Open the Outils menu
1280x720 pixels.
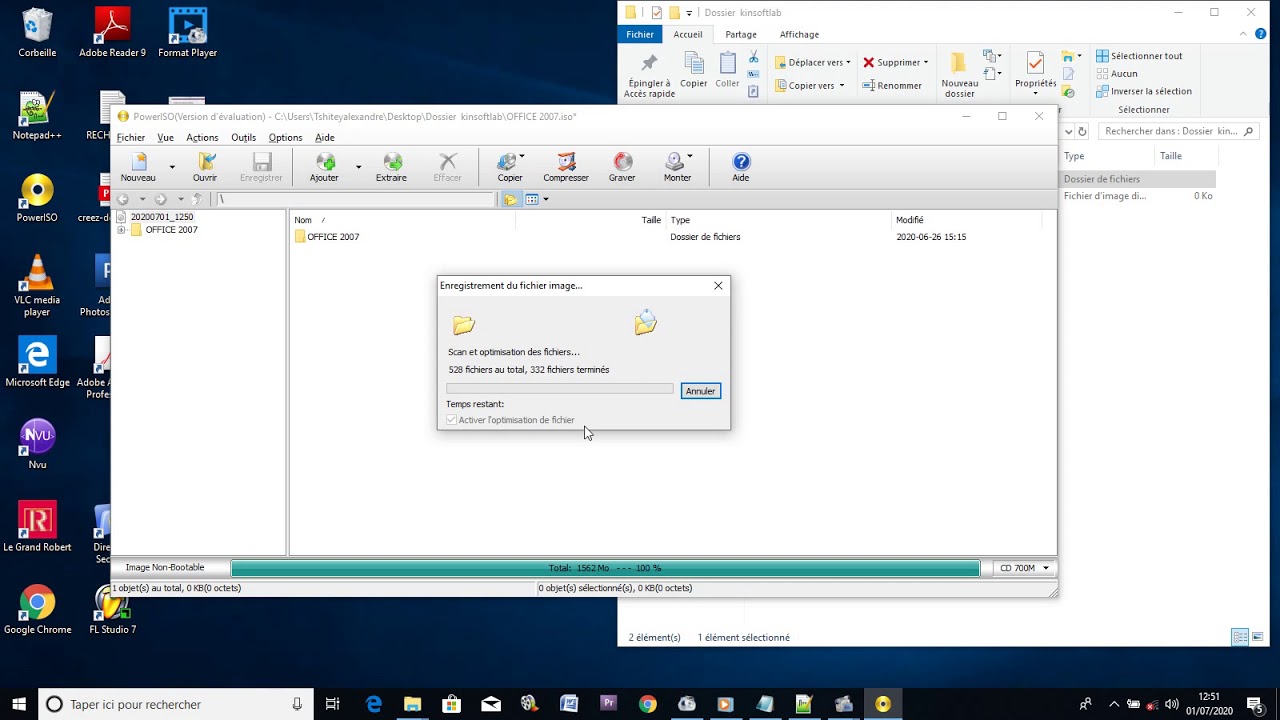pos(244,138)
